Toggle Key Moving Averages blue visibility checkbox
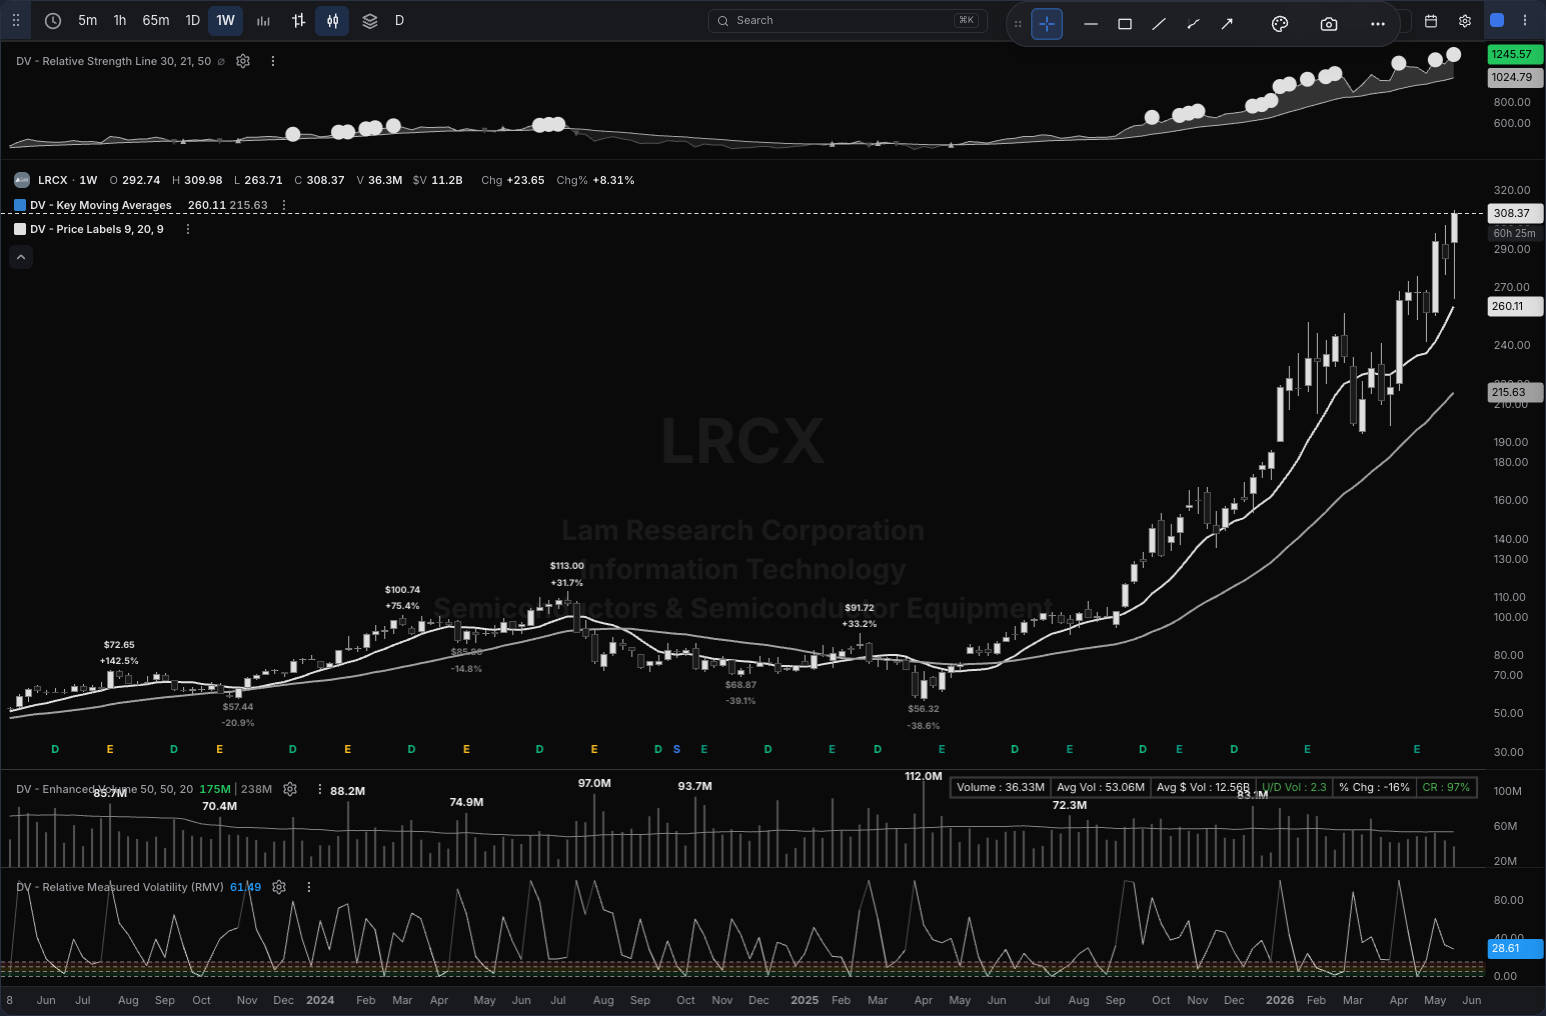Screen dimensions: 1546x1016 (20, 205)
